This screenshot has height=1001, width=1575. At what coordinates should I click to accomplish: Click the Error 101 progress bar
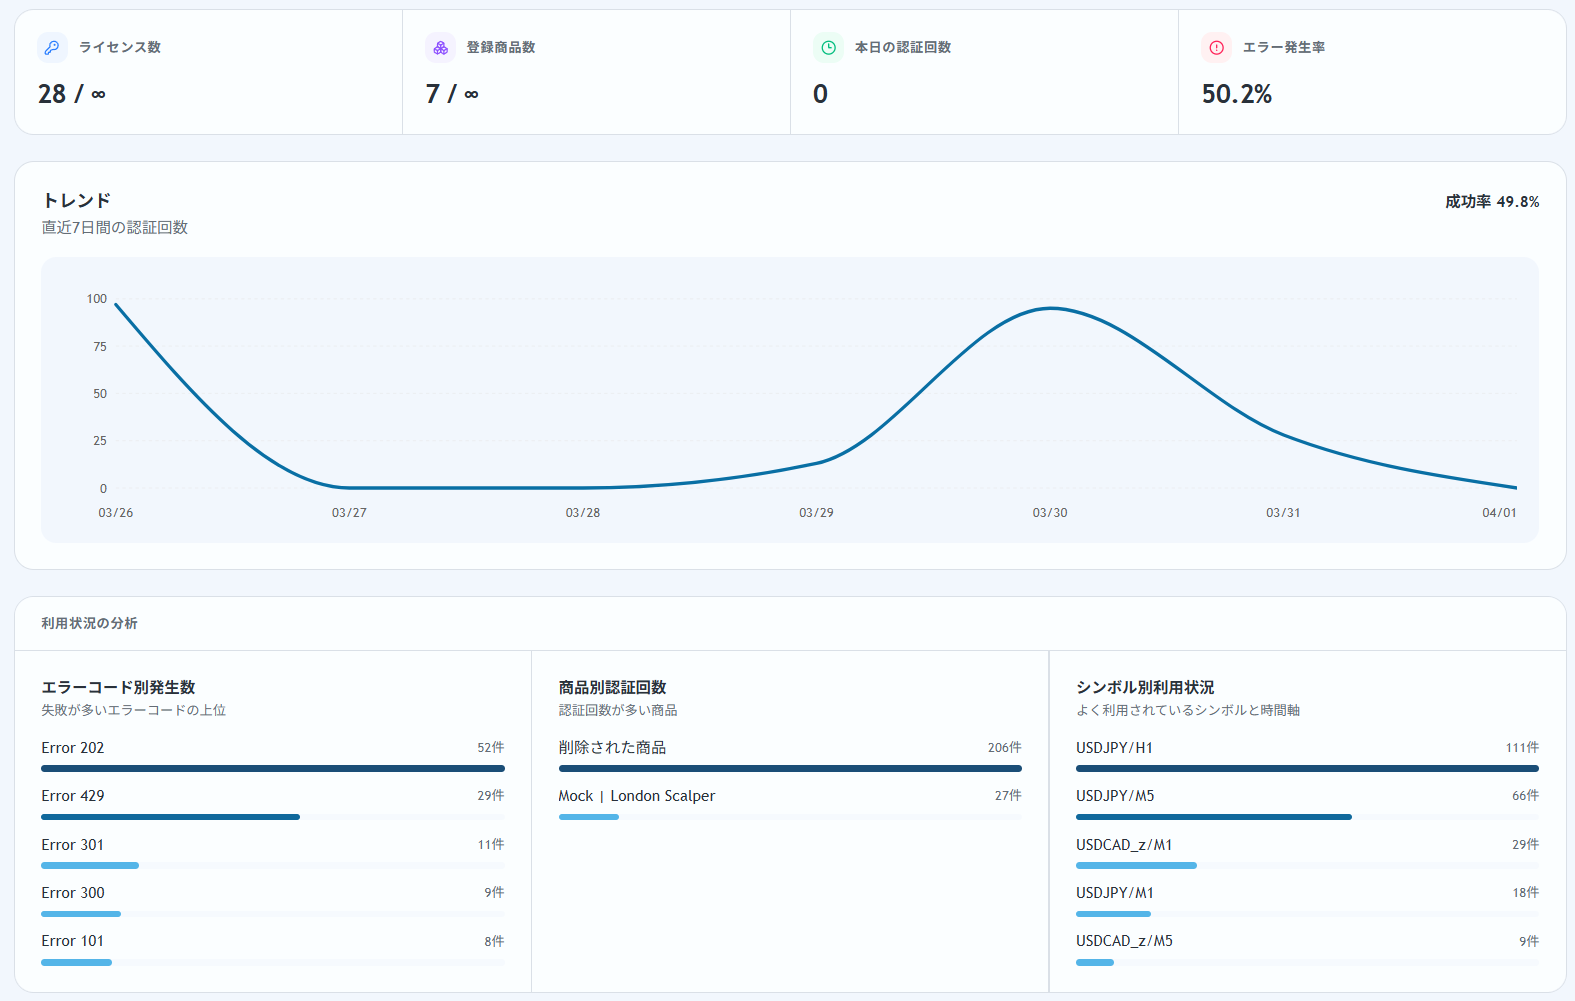(x=77, y=962)
